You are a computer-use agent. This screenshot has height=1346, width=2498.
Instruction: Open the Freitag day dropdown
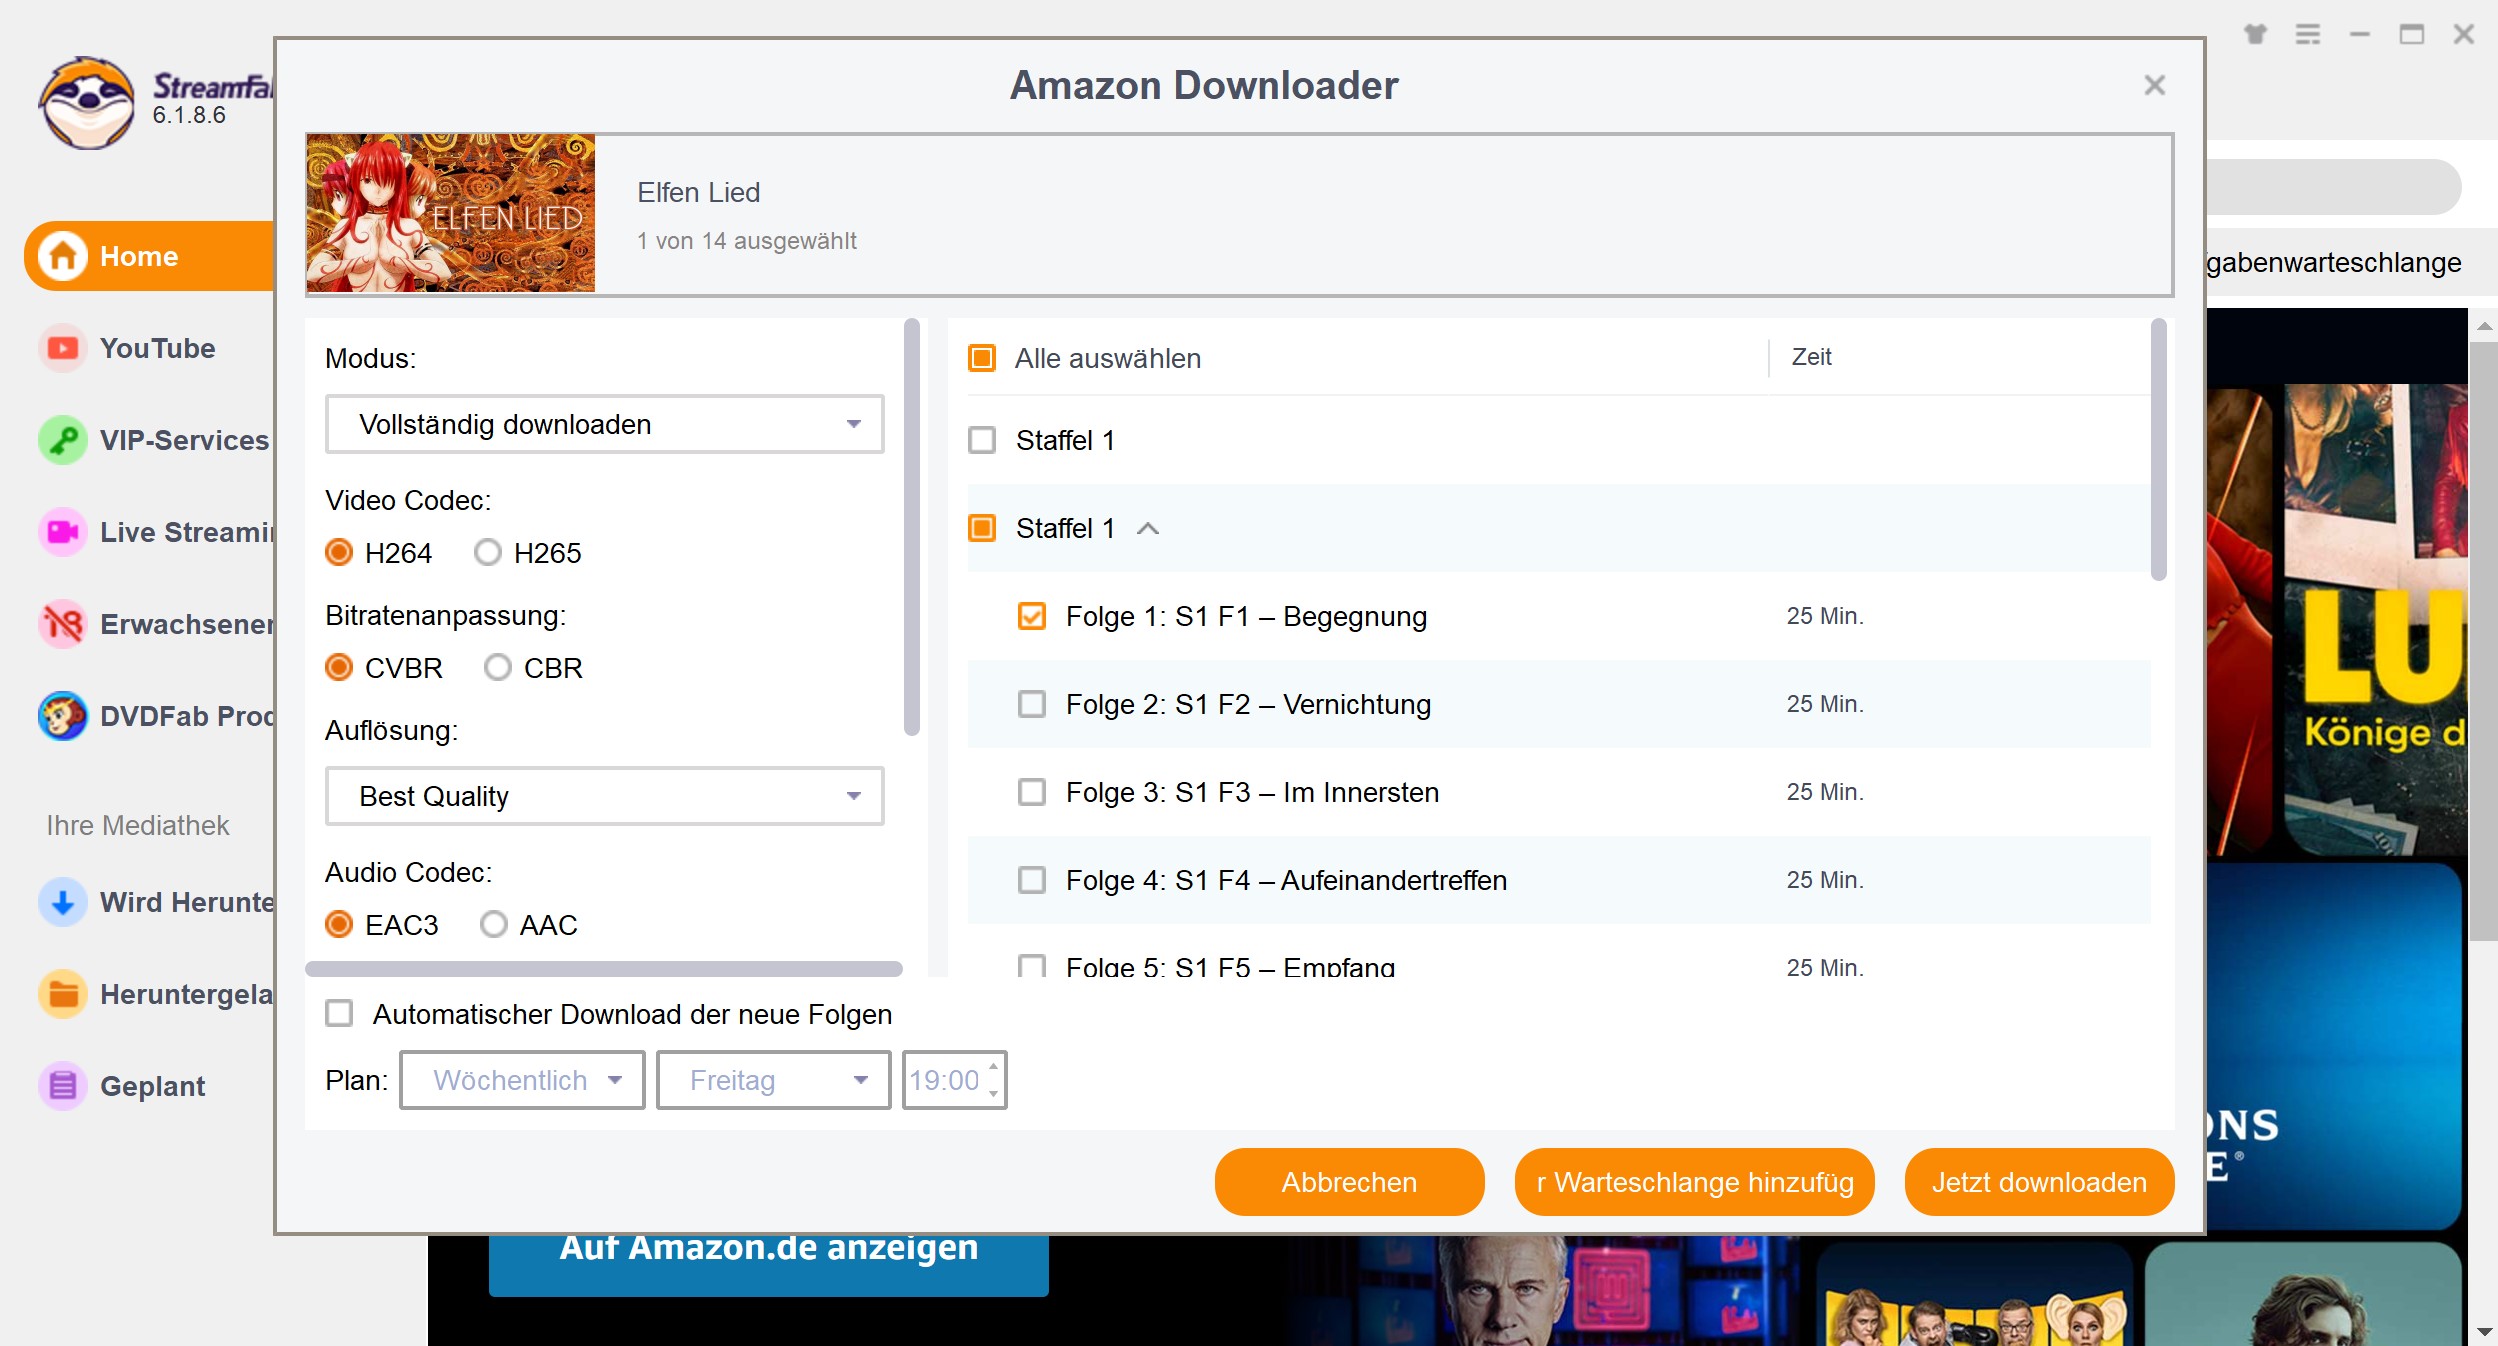[x=773, y=1080]
